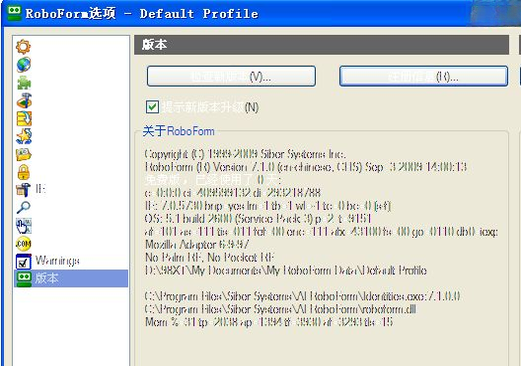This screenshot has width=521, height=366.
Task: Open the hand-pointer context menu category
Action: coord(23,226)
